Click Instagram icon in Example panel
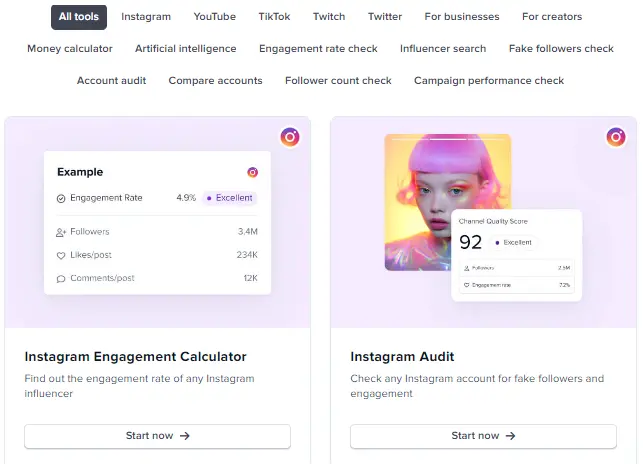Image resolution: width=643 pixels, height=464 pixels. pos(252,172)
